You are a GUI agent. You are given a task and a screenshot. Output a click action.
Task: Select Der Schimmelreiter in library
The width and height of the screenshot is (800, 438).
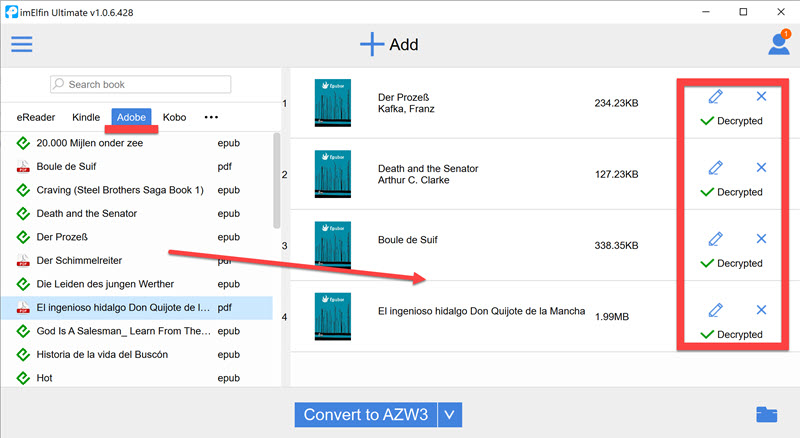click(x=136, y=260)
